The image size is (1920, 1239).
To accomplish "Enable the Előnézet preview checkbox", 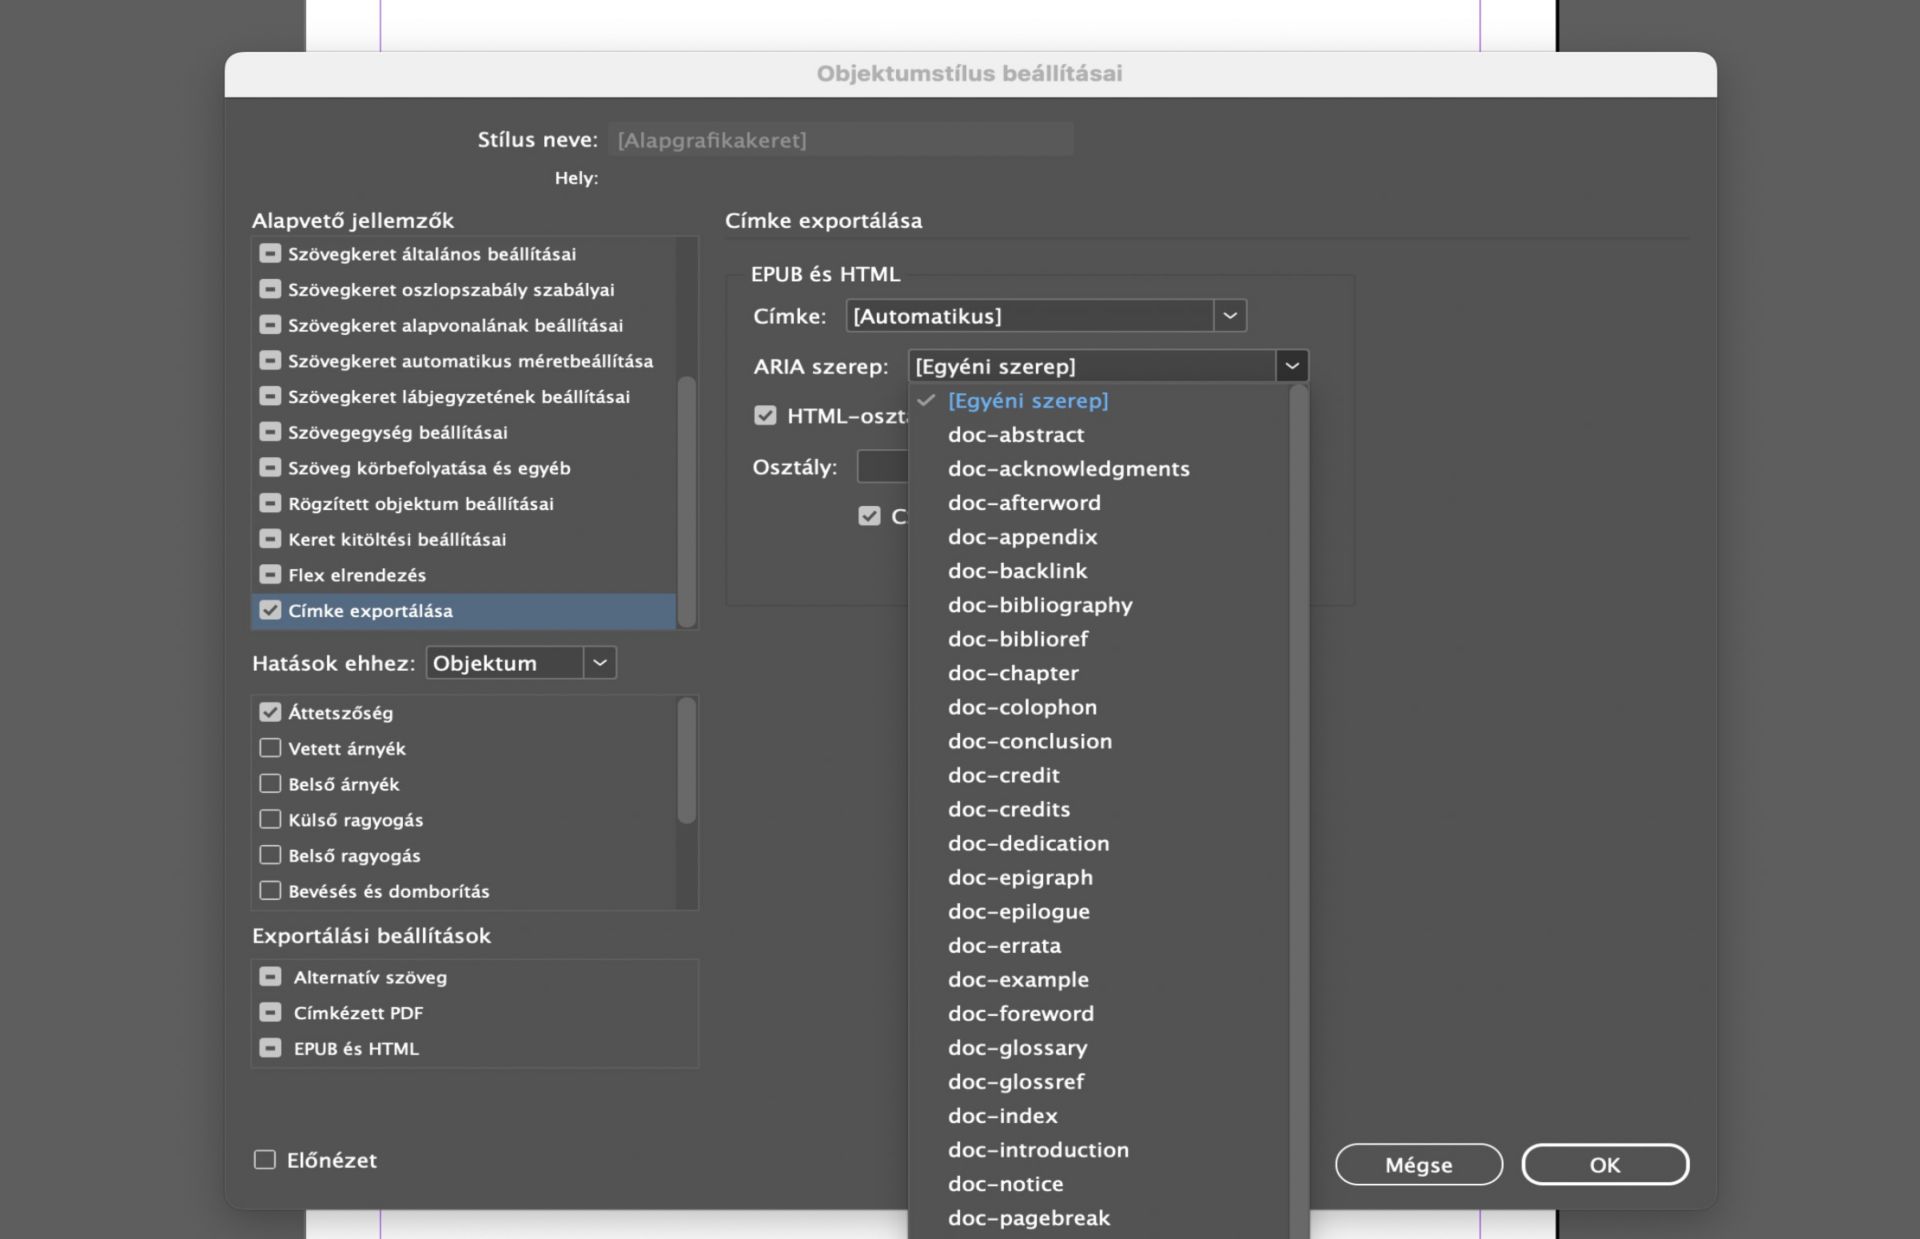I will 265,1160.
